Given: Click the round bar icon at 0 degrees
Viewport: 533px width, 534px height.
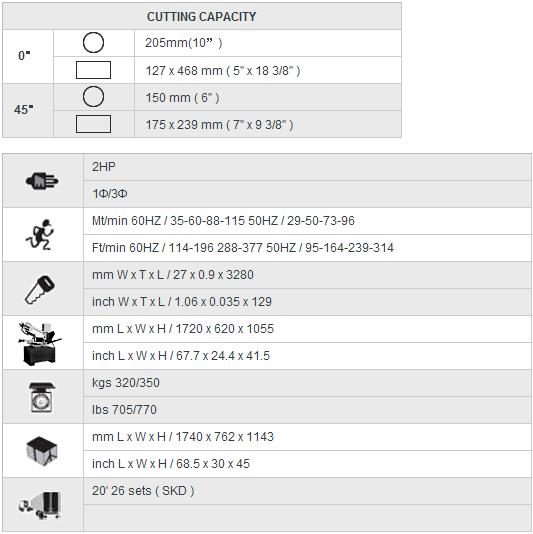Looking at the screenshot, I should tap(93, 43).
